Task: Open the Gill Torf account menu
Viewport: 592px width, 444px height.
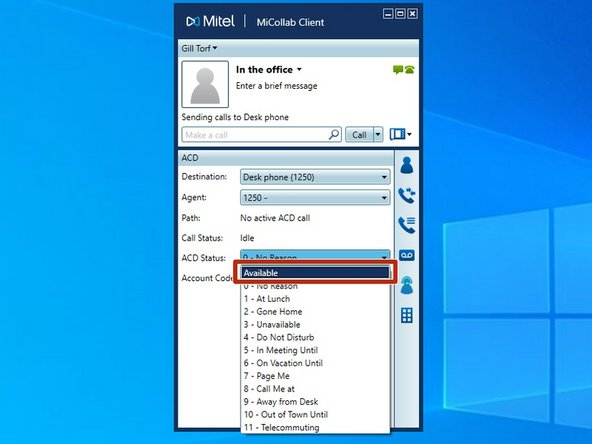Action: coord(199,48)
